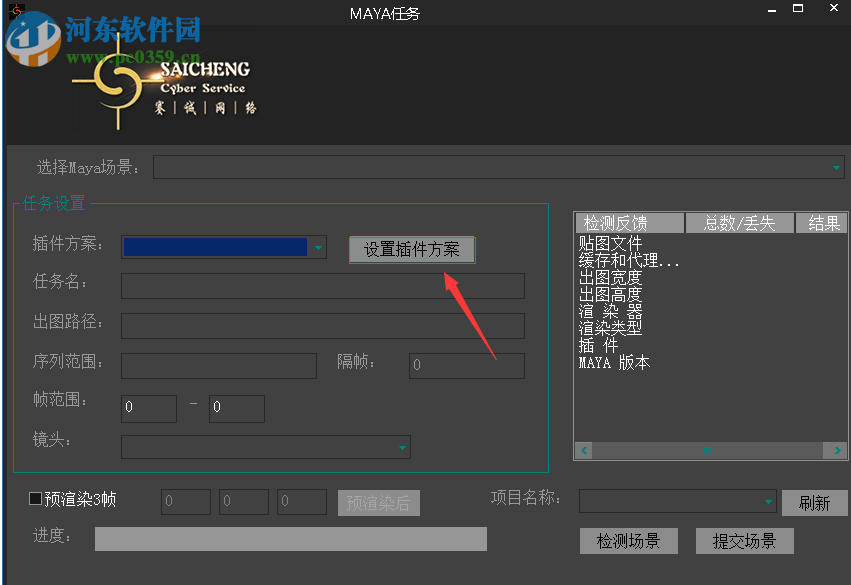Click the left arrow of the results scrollbar

tap(583, 450)
